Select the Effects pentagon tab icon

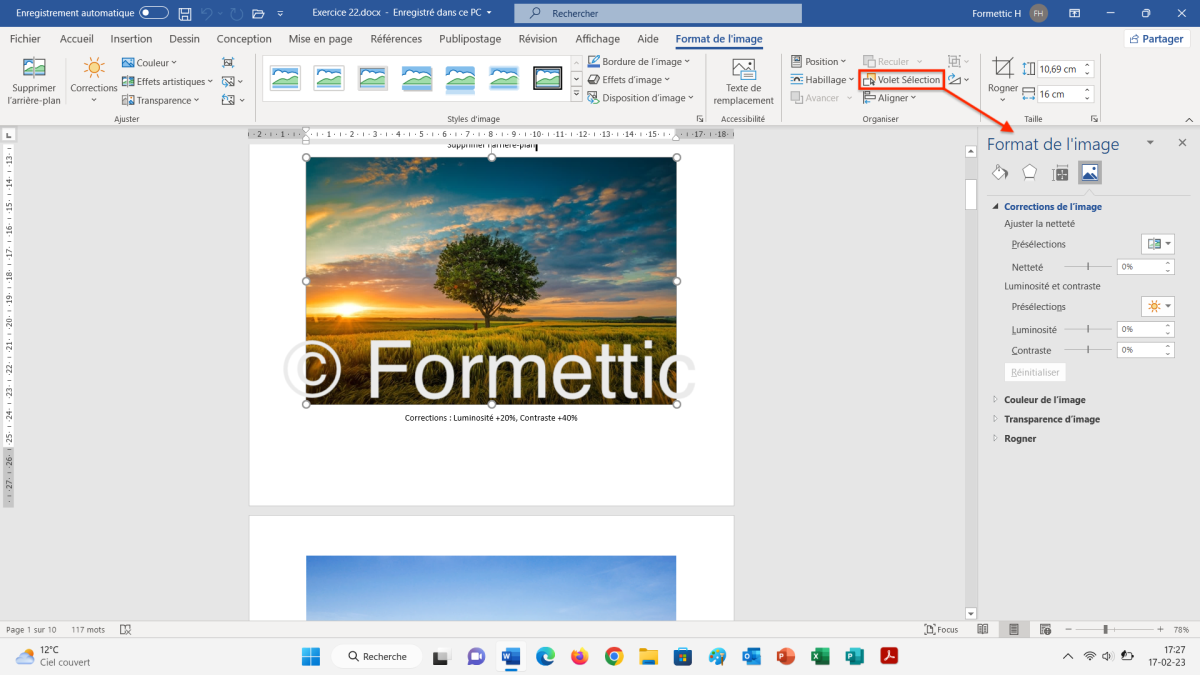[1029, 173]
